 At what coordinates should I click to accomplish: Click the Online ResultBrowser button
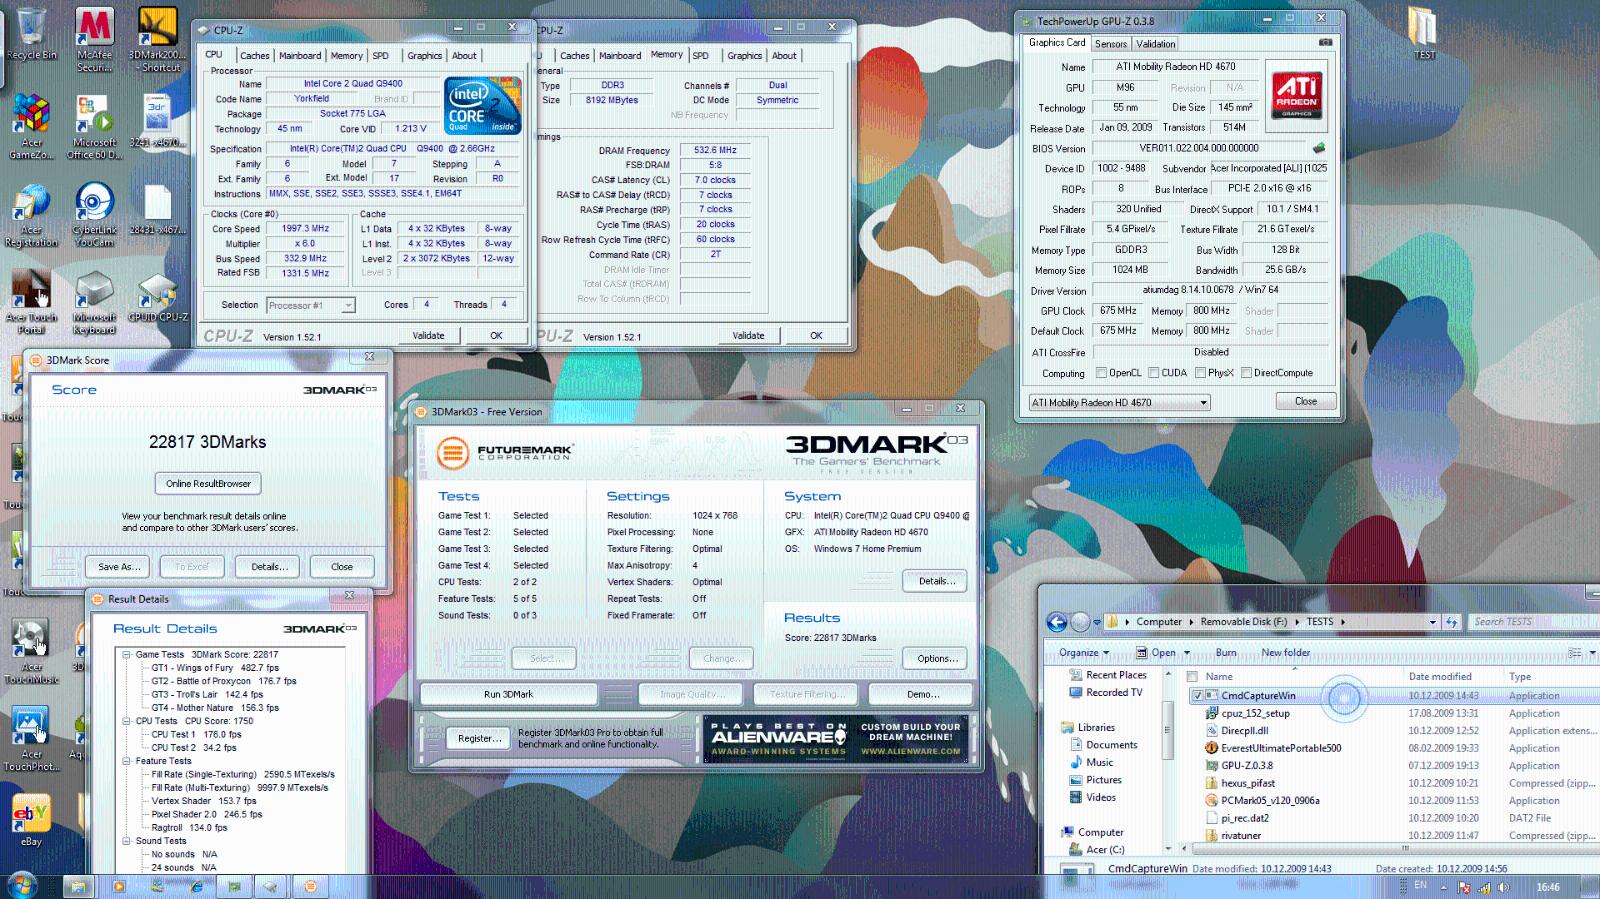tap(208, 483)
